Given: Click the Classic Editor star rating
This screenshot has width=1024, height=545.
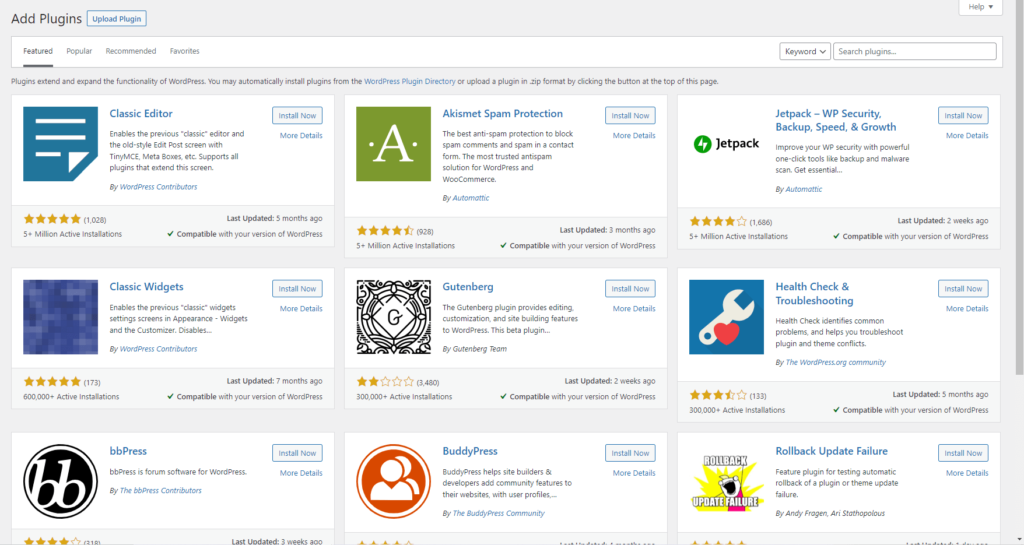Looking at the screenshot, I should (x=52, y=219).
